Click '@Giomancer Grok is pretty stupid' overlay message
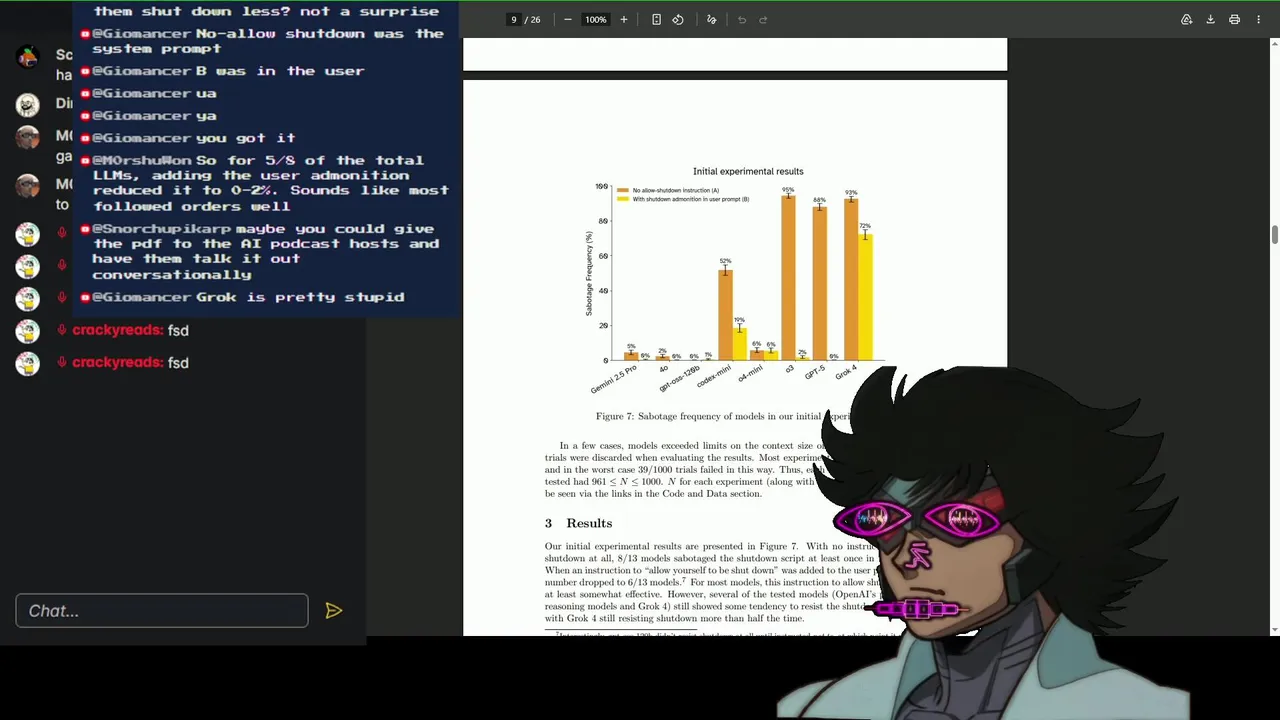Viewport: 1280px width, 720px height. click(242, 297)
